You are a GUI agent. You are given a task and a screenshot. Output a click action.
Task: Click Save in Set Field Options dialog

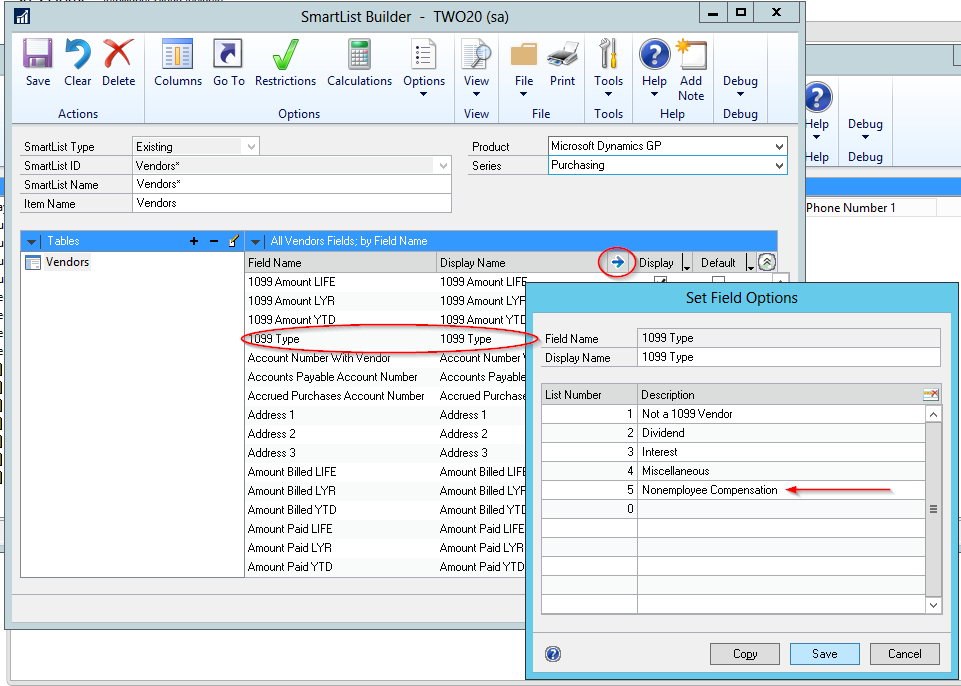coord(824,654)
